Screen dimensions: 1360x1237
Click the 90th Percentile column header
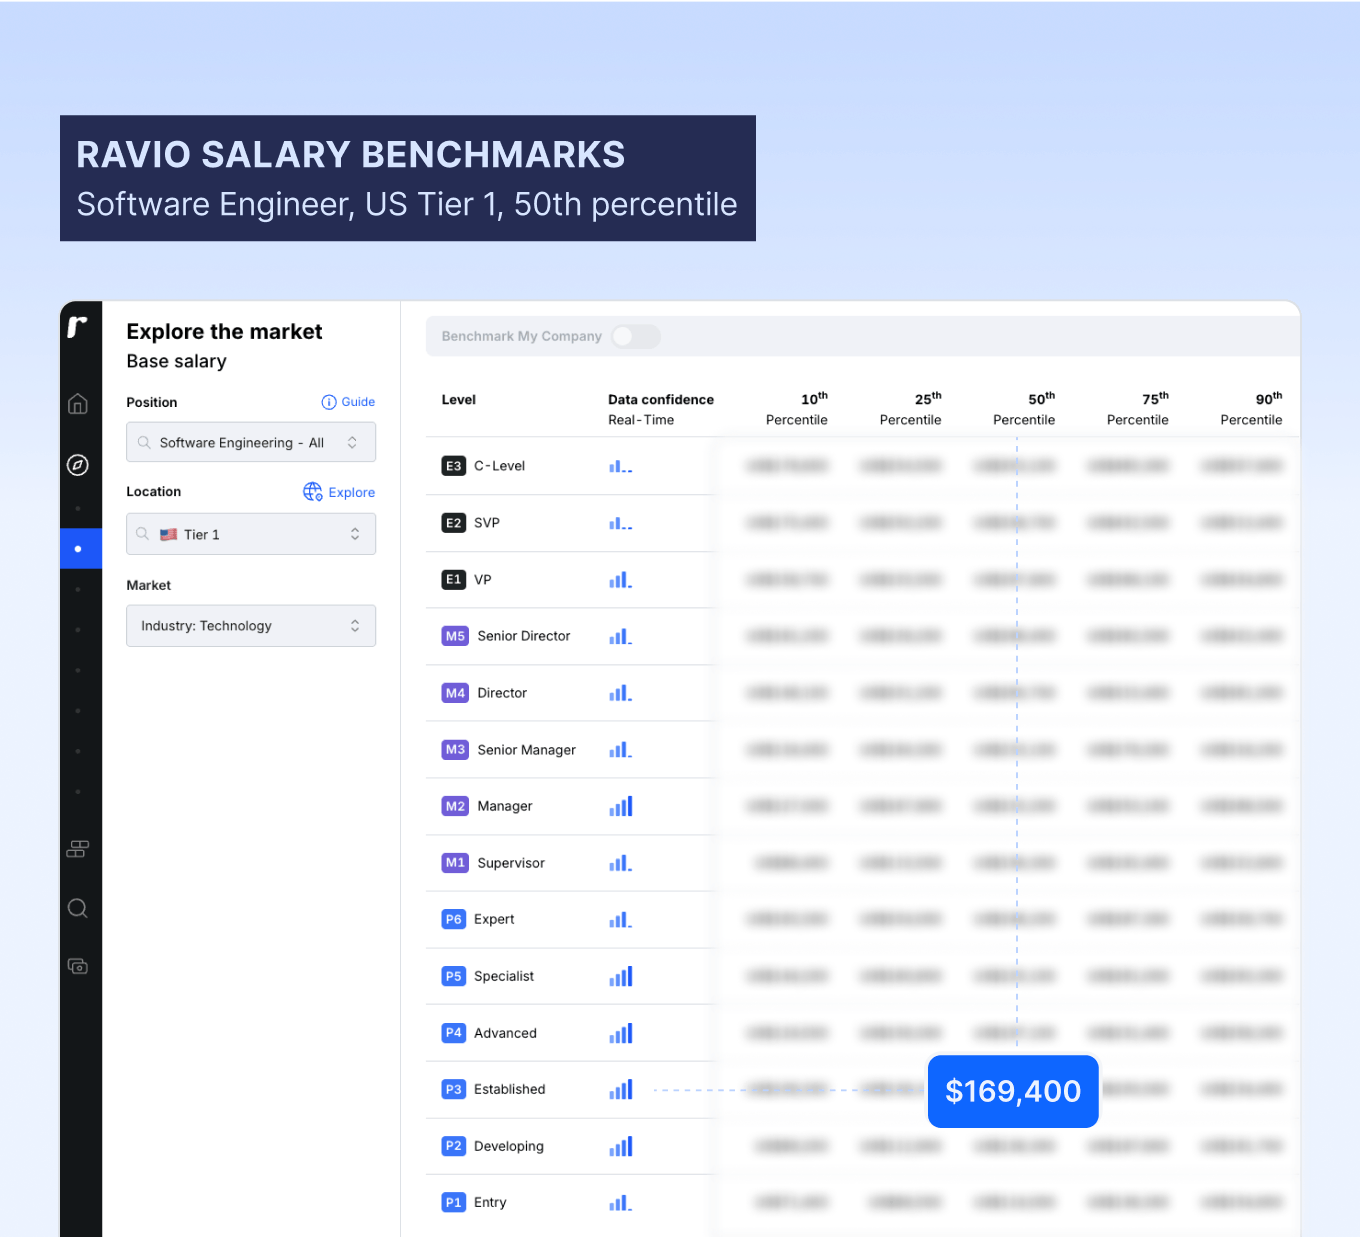coord(1251,409)
